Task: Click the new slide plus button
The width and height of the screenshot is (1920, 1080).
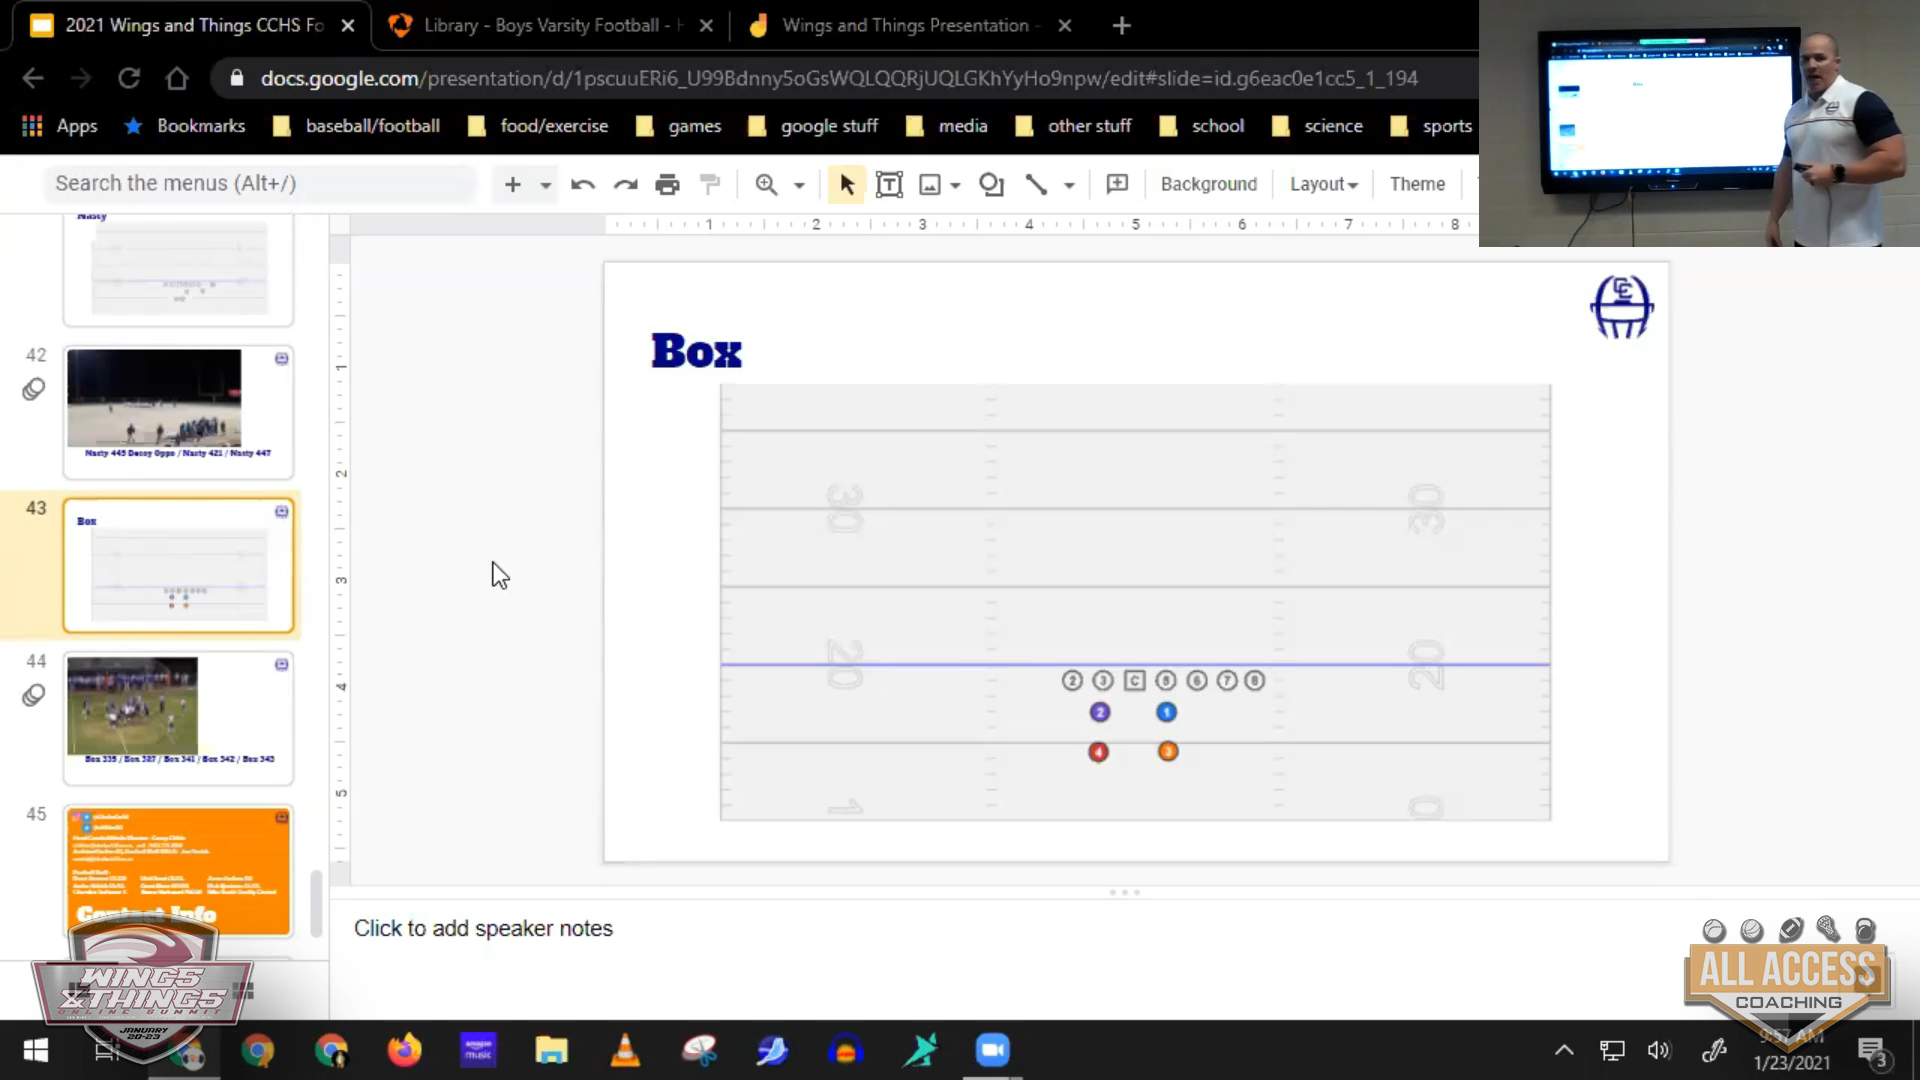Action: tap(513, 184)
